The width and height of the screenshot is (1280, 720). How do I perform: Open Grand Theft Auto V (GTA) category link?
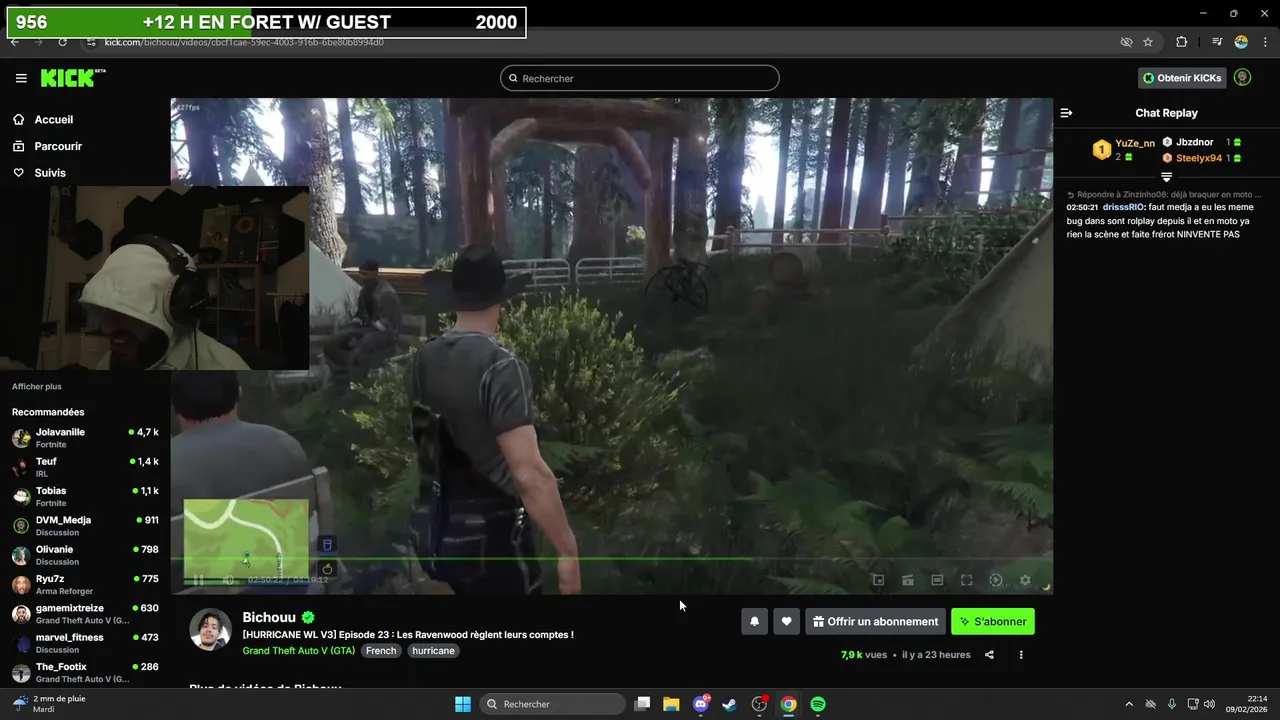[298, 650]
